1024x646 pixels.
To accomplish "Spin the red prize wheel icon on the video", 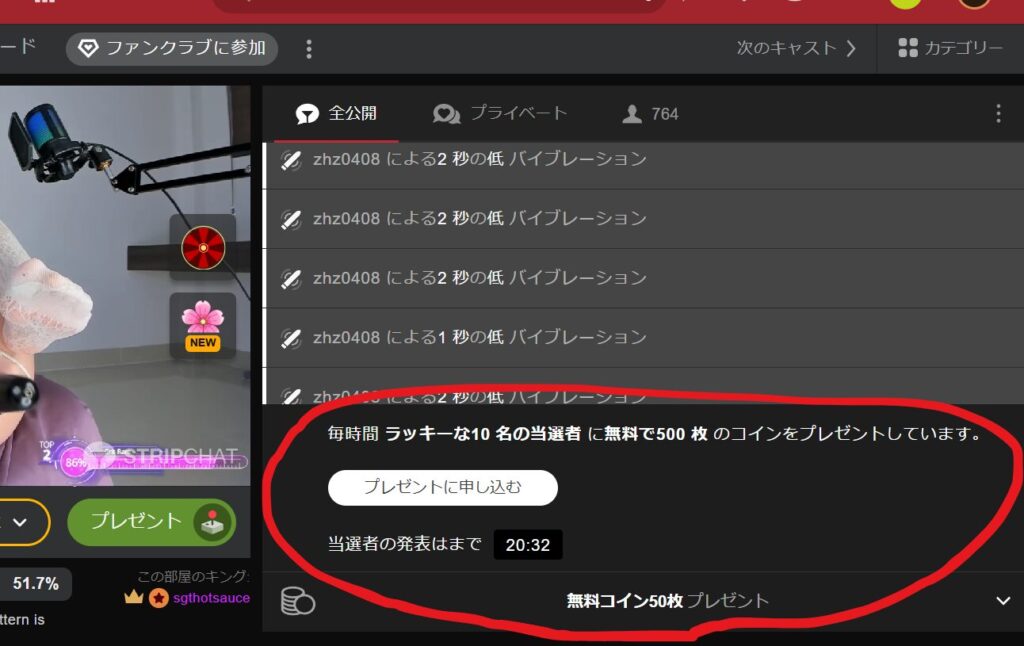I will 203,246.
